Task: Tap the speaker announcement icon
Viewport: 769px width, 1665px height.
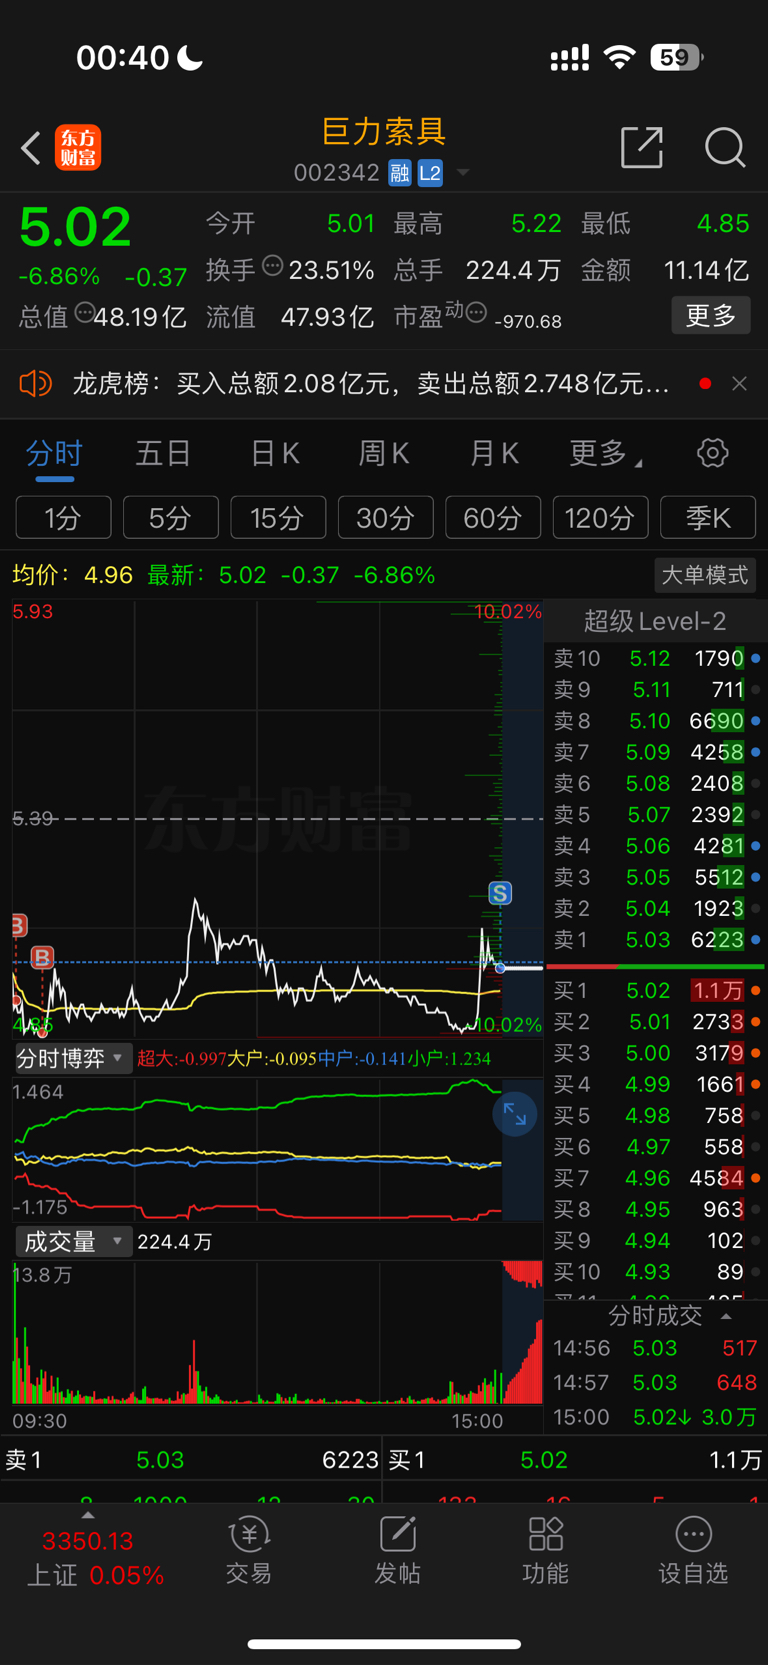Action: pos(35,383)
